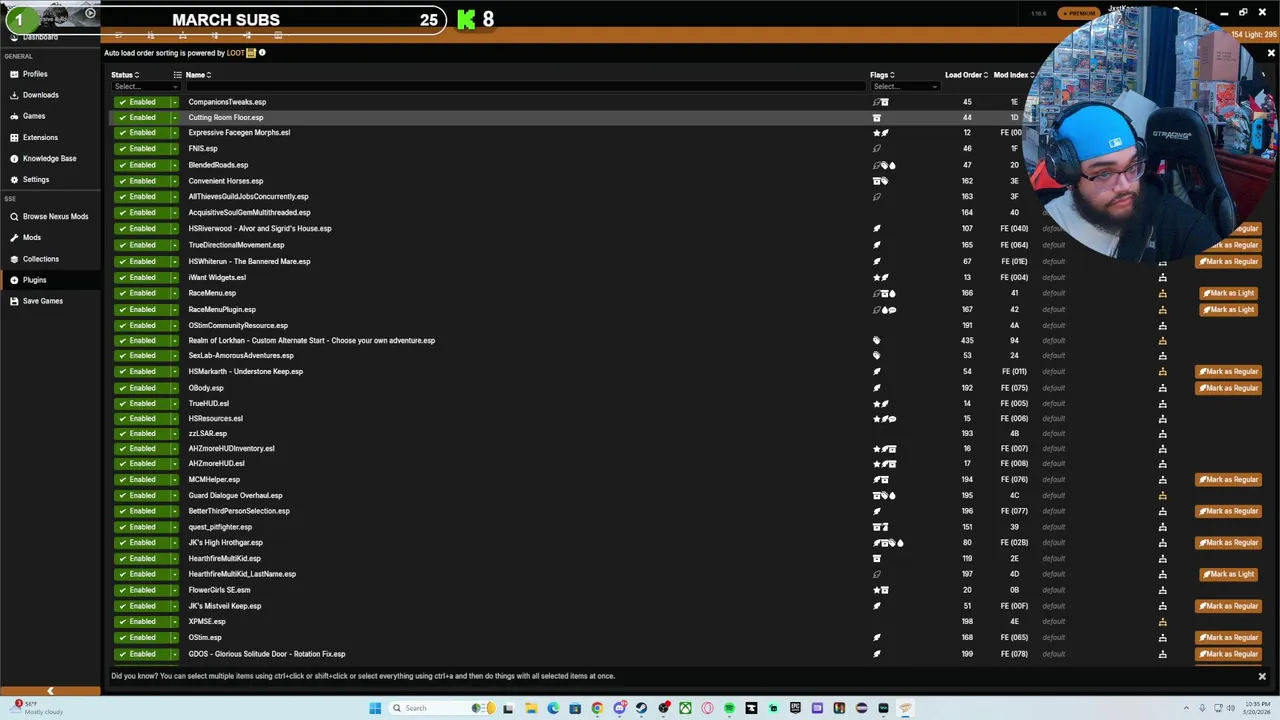Expand the status arrow for TrueDirectionalMovement.esp
This screenshot has height=720, width=1280.
(x=174, y=245)
